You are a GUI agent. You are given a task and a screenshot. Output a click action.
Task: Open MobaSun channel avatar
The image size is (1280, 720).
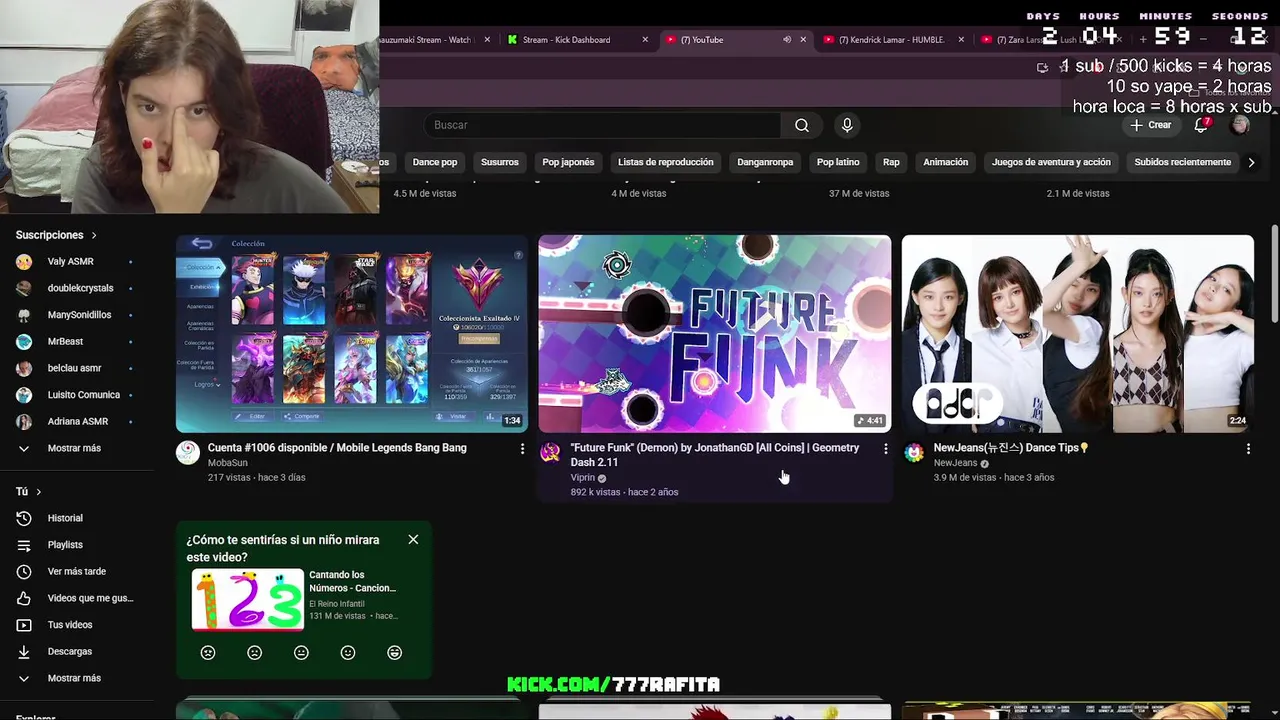(x=187, y=453)
